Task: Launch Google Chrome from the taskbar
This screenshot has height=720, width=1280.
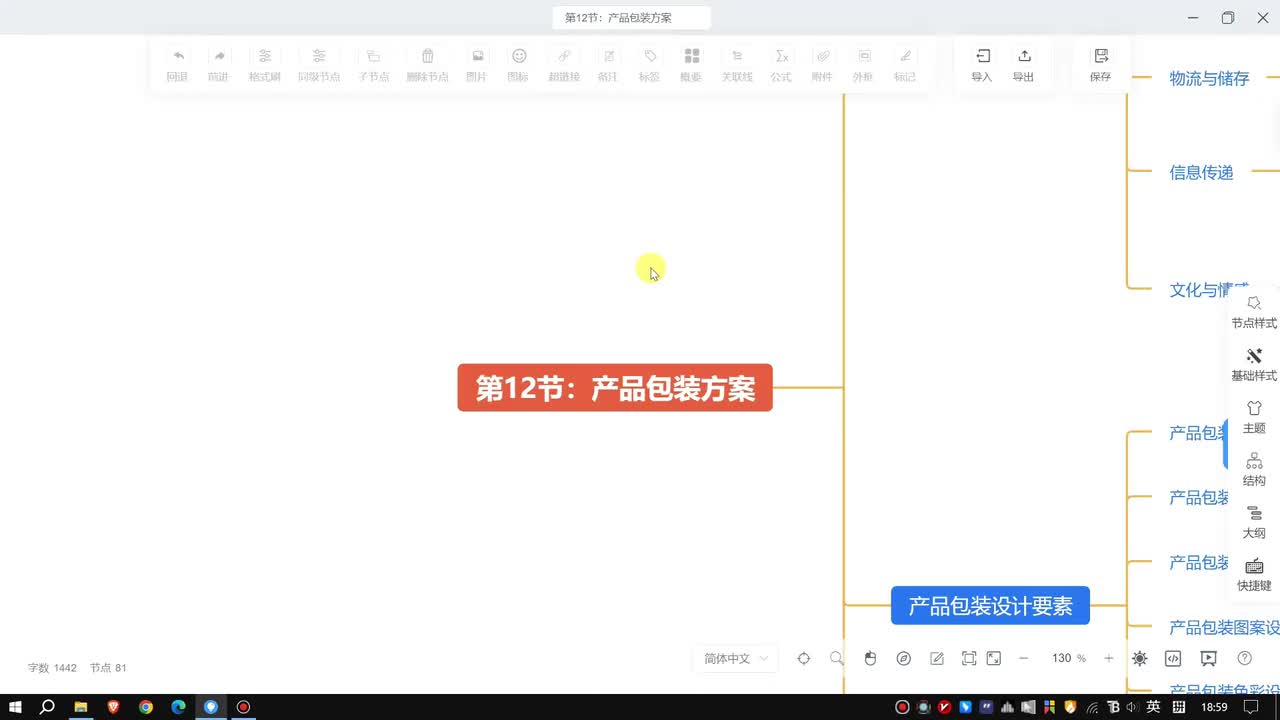Action: (146, 707)
